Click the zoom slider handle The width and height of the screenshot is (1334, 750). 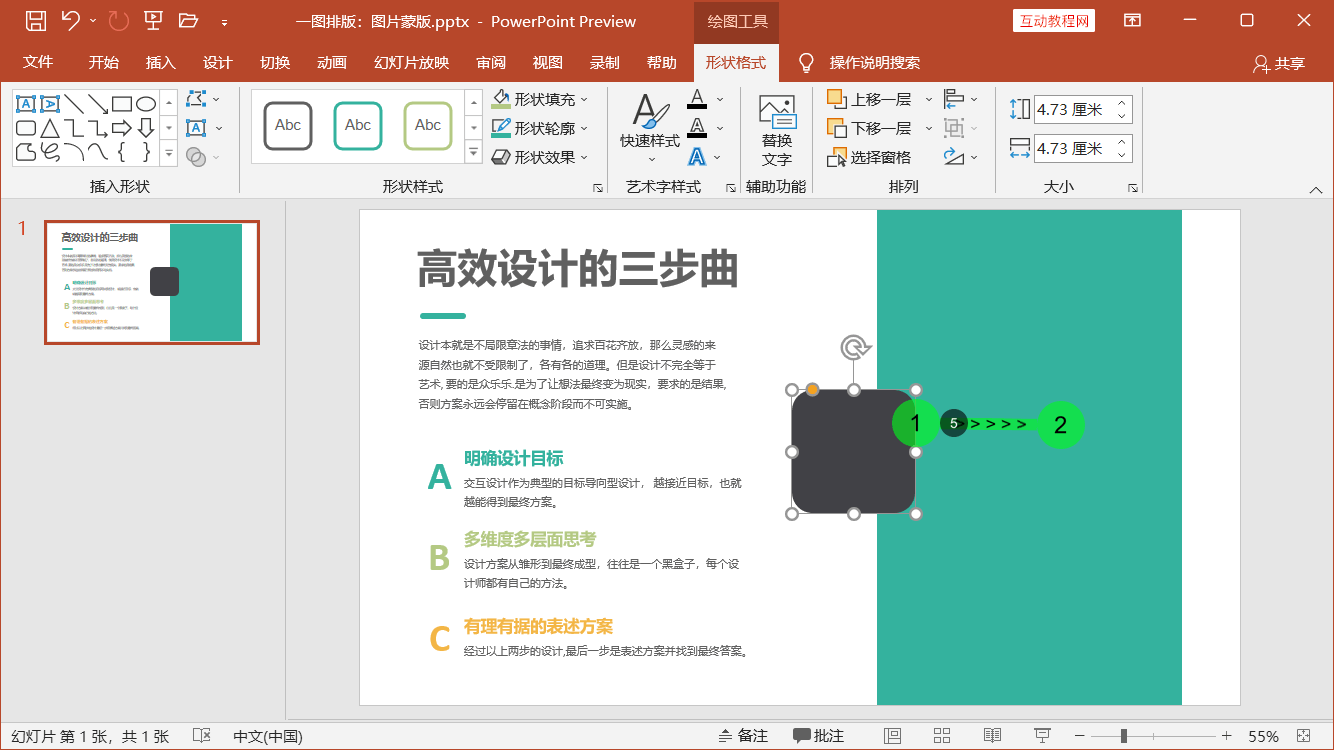pos(1124,736)
